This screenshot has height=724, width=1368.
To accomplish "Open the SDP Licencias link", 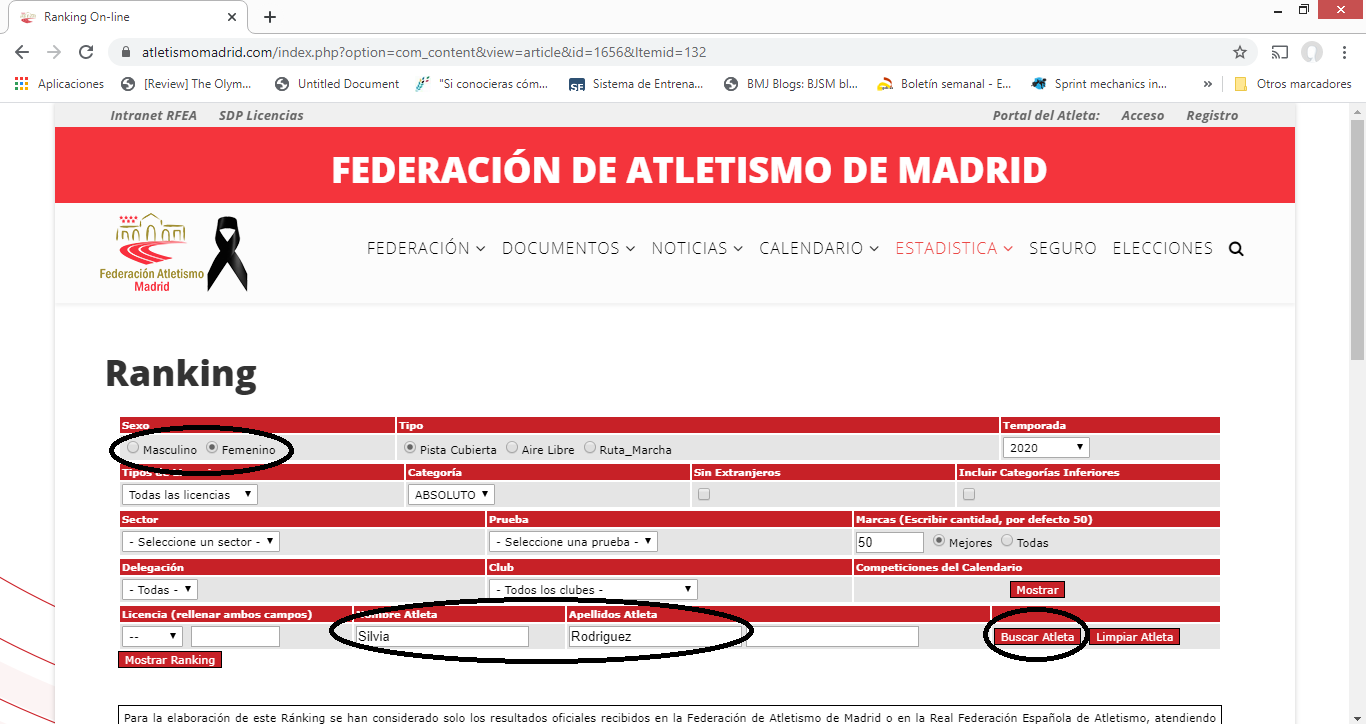I will (x=261, y=115).
